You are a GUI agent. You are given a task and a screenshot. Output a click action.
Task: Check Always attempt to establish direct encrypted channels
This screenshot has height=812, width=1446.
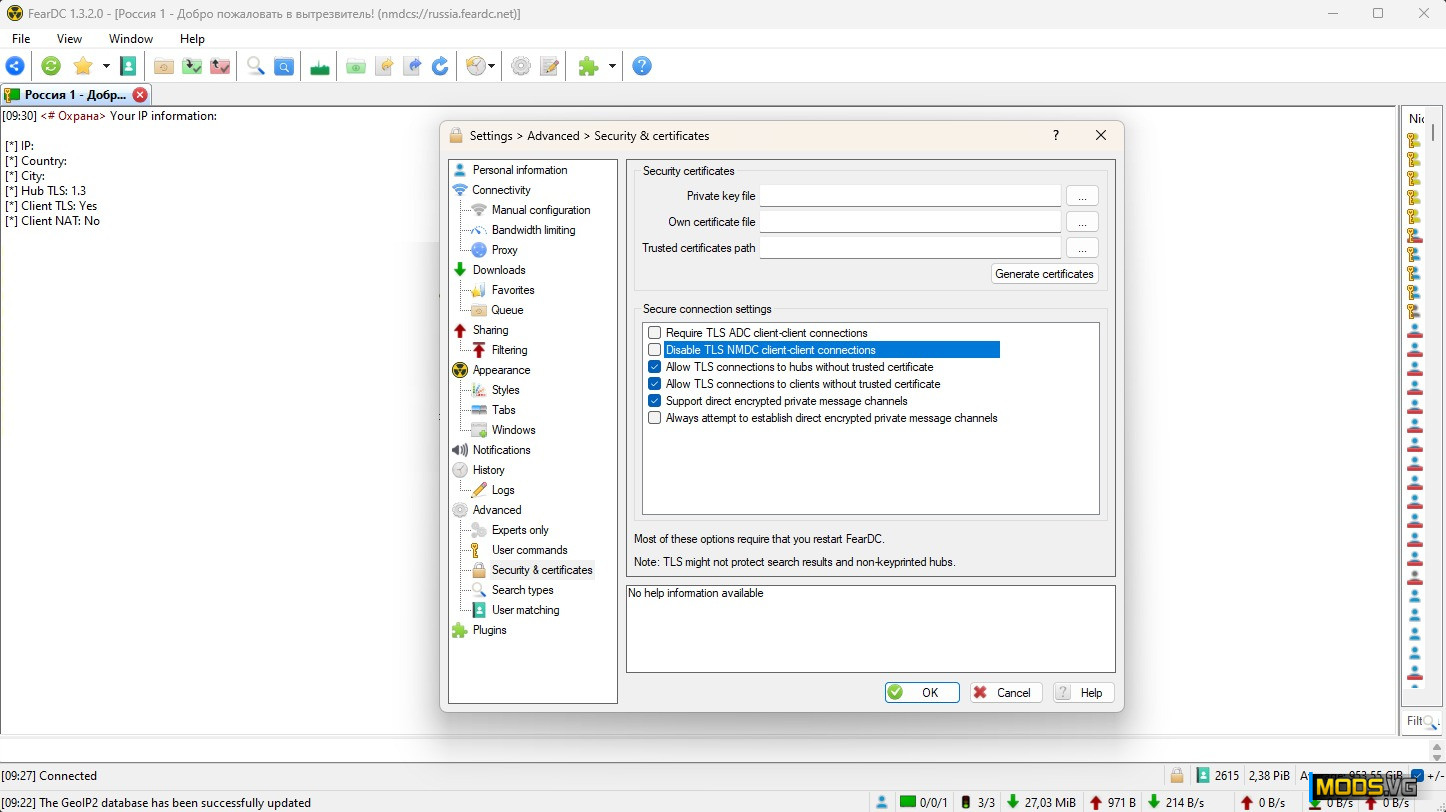[655, 418]
